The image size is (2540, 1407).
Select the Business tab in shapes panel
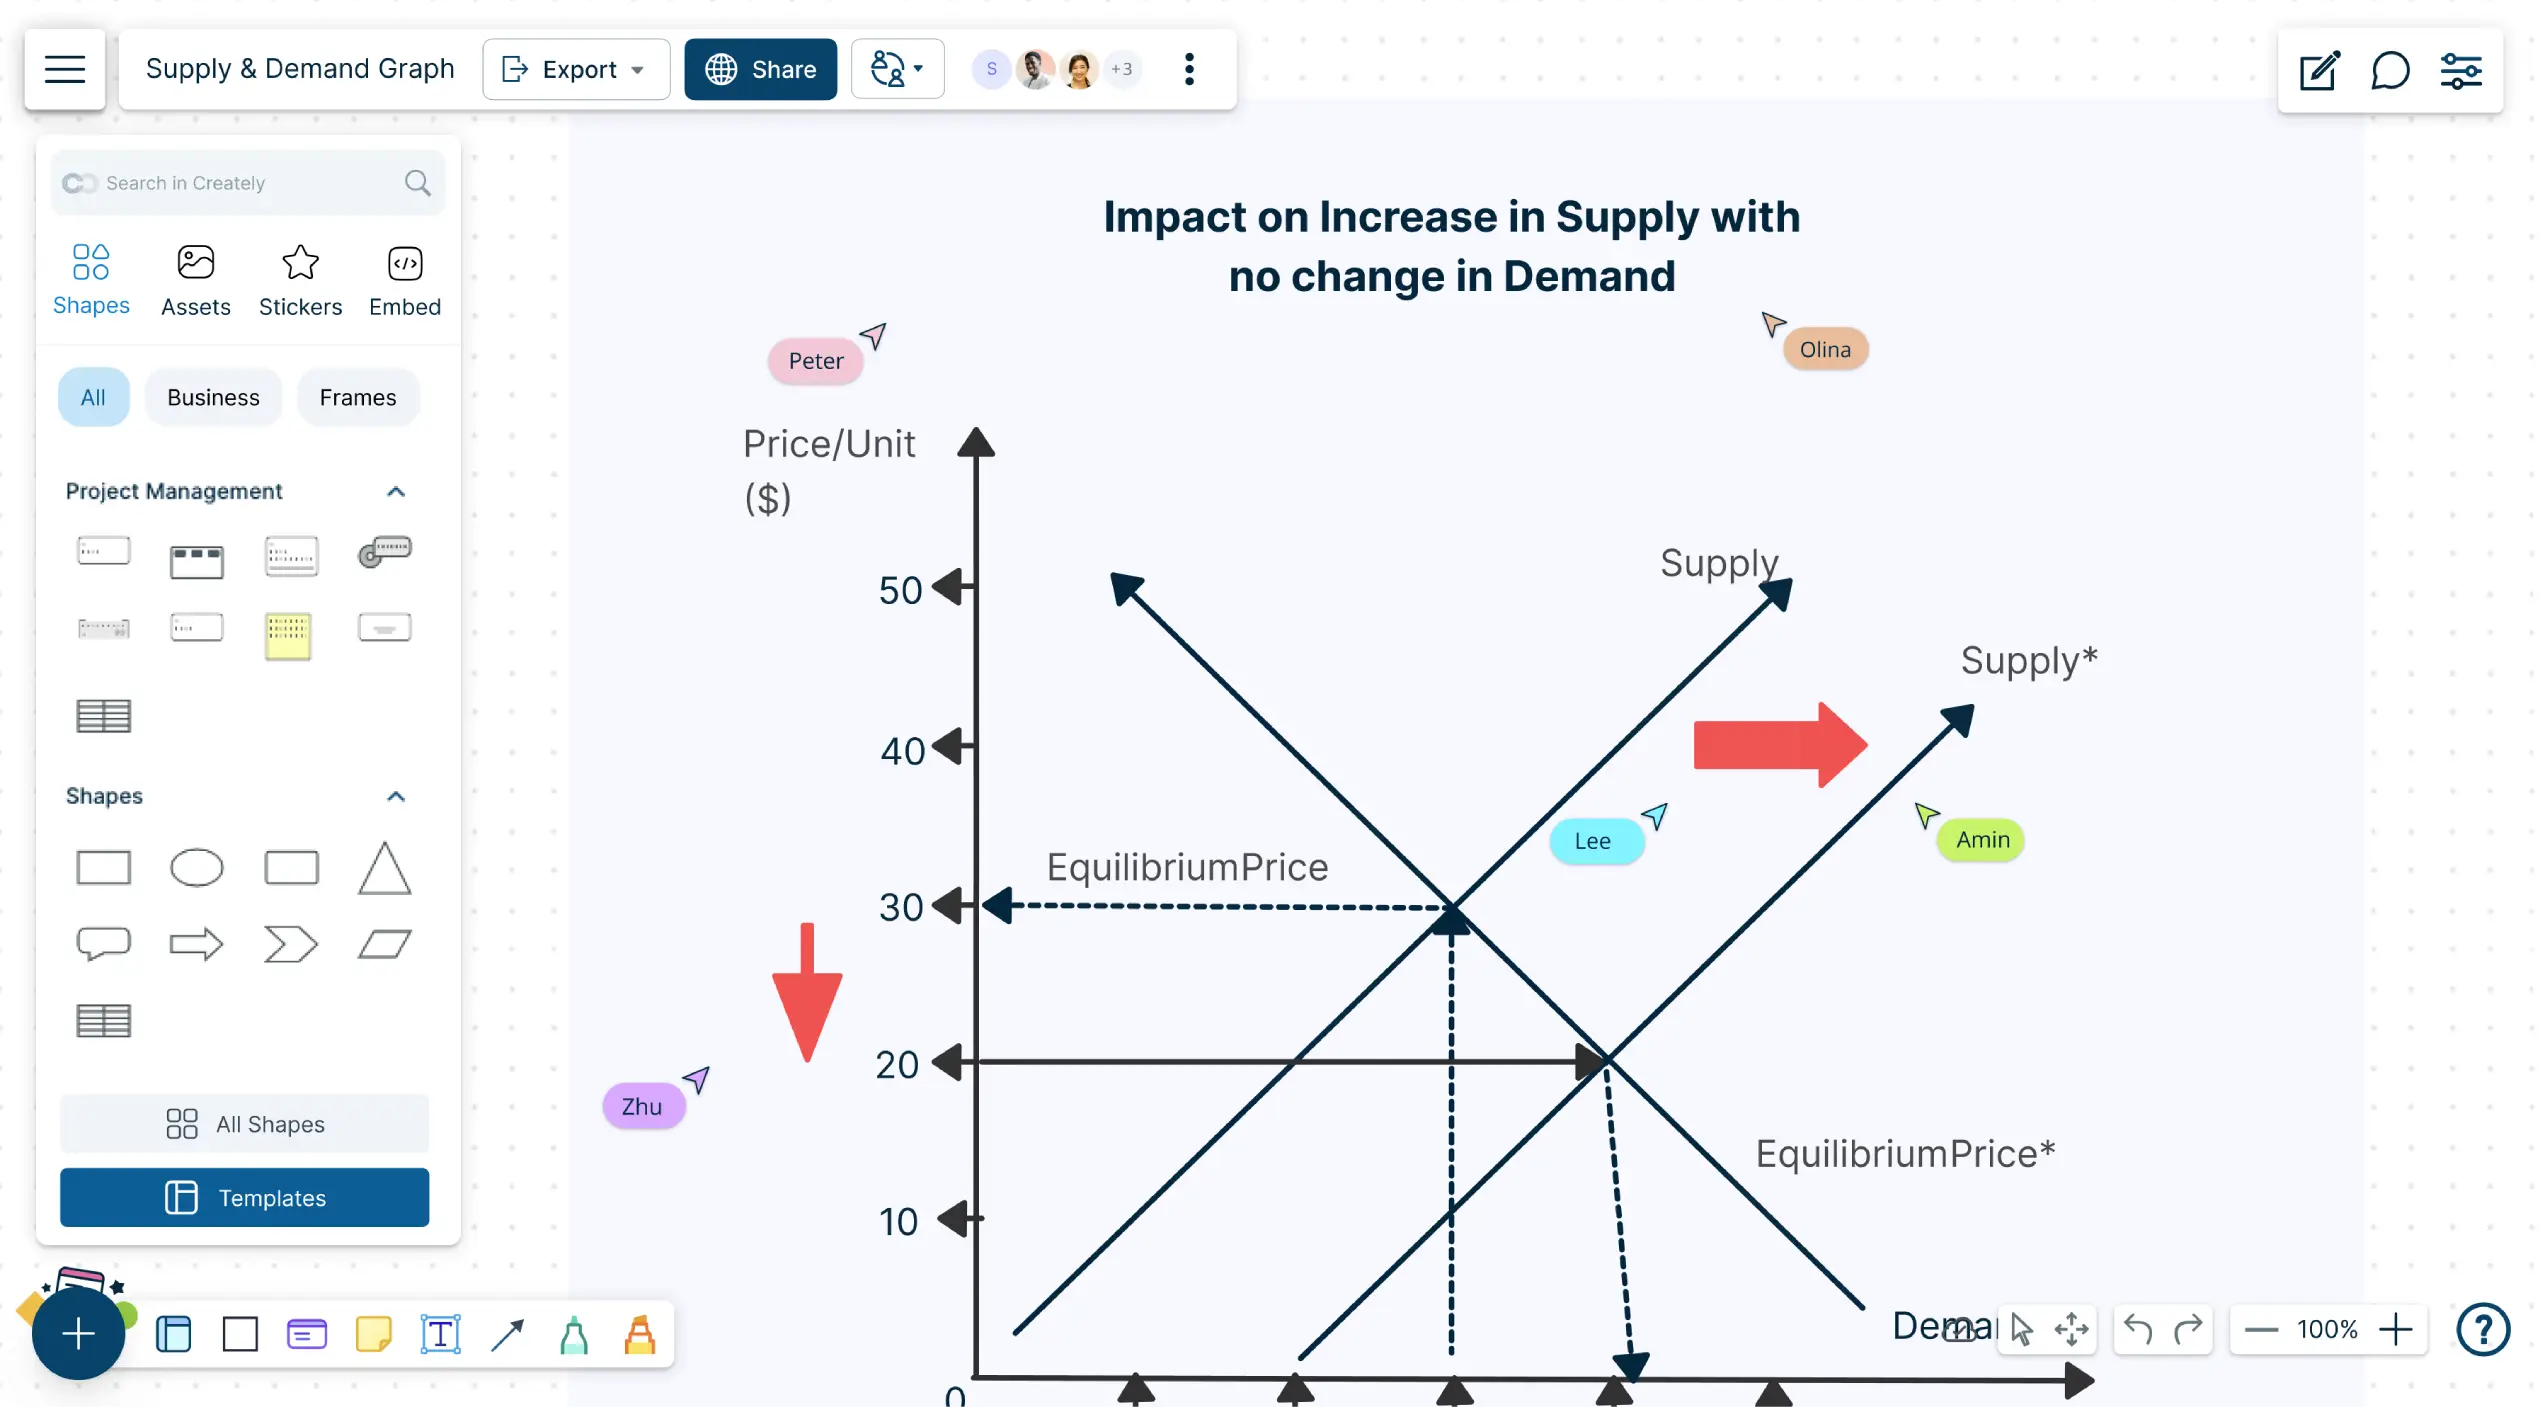point(211,397)
